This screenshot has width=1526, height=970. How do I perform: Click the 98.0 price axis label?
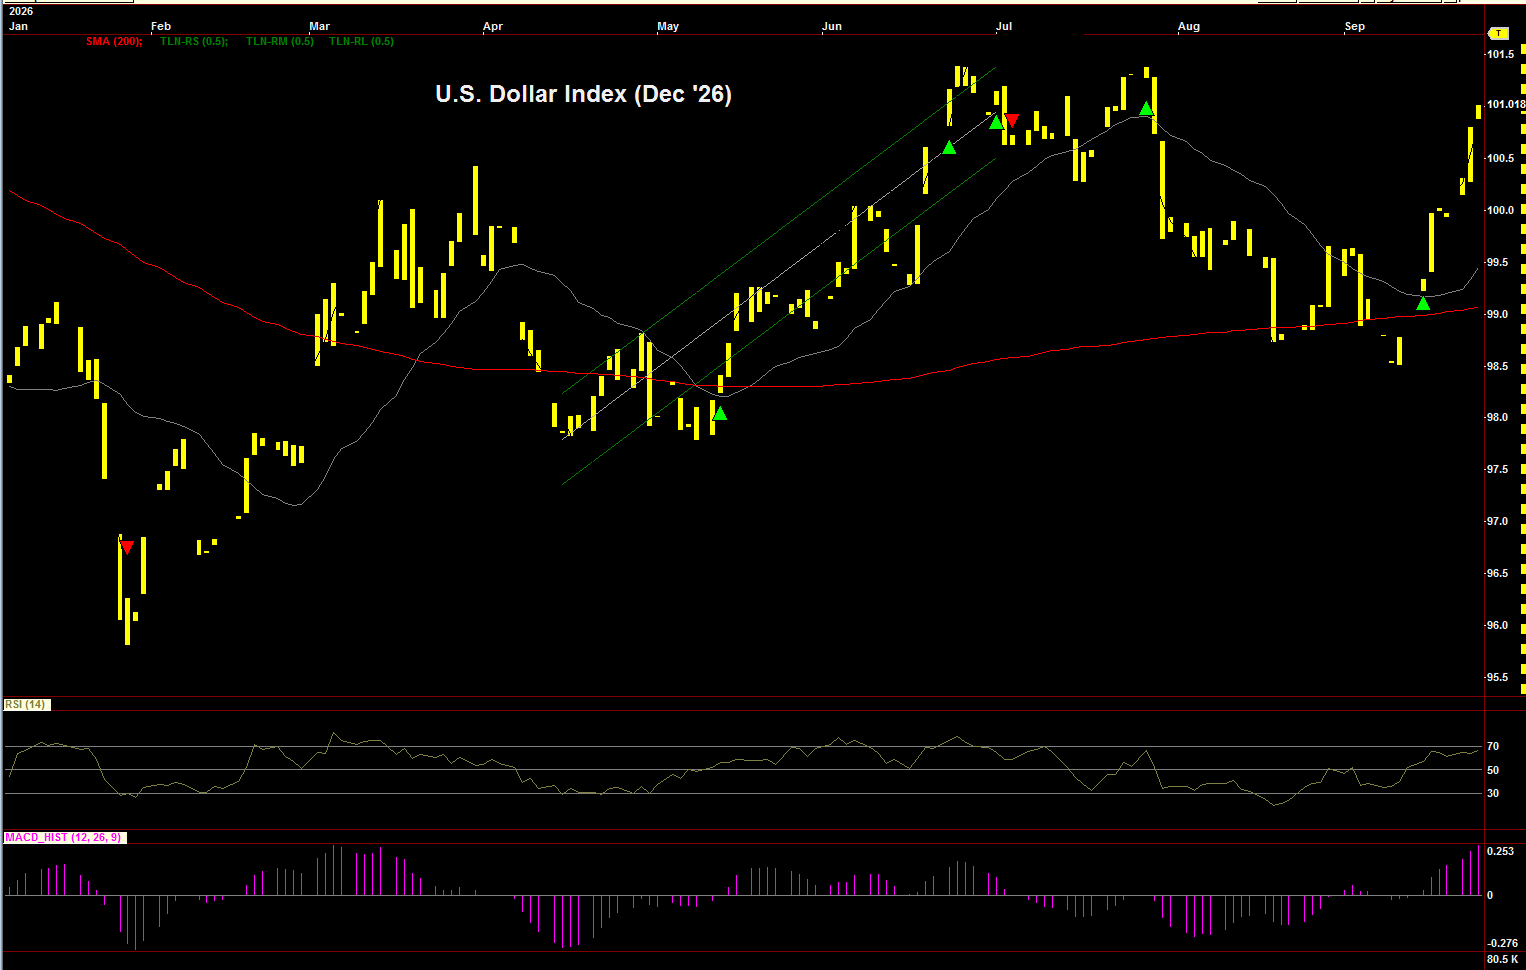point(1497,418)
